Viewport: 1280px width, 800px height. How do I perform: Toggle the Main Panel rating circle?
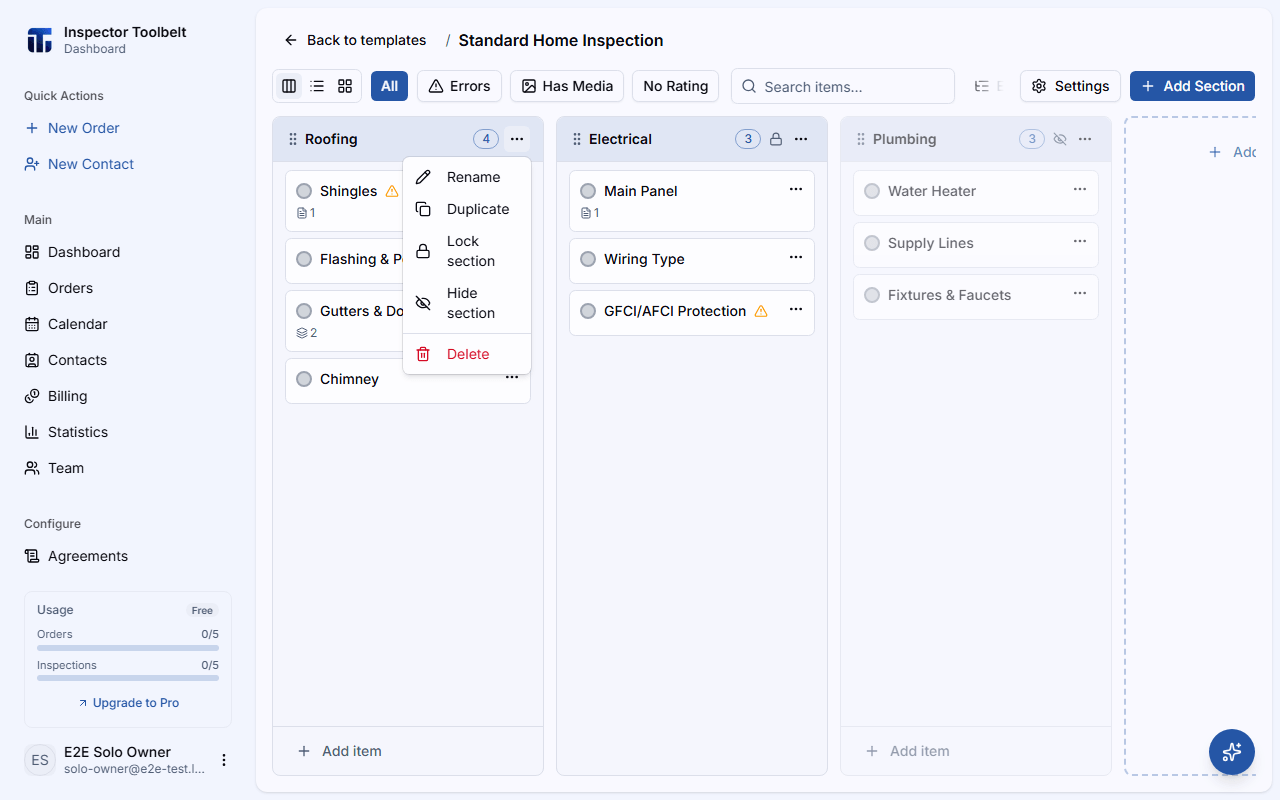click(588, 191)
